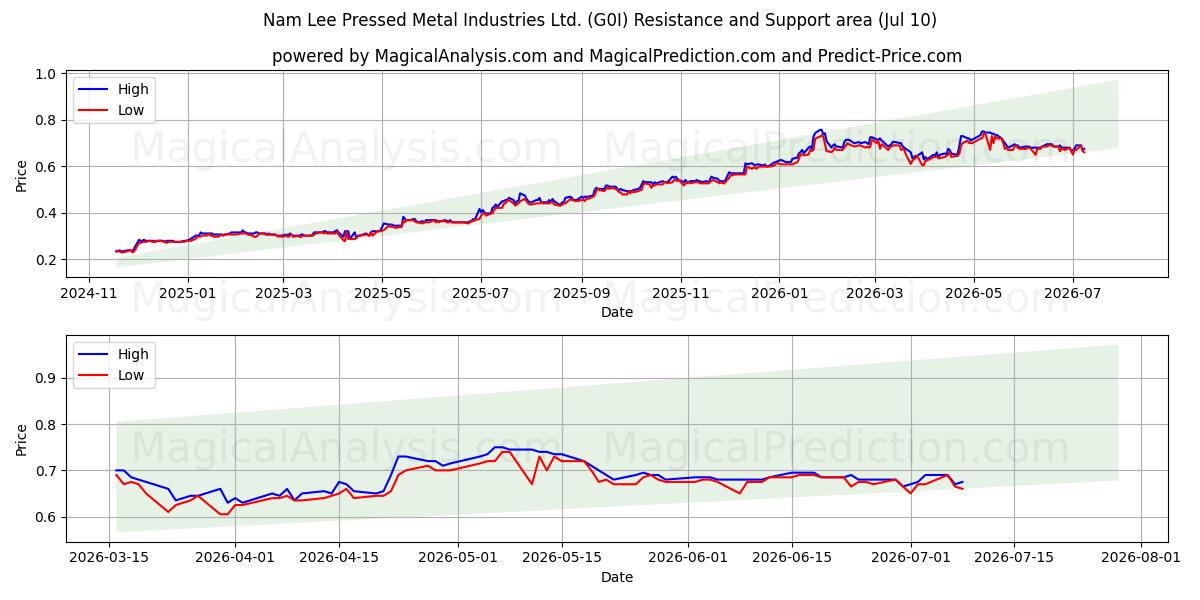1200x600 pixels.
Task: Click the 0.9 value on bottom y-axis
Action: (x=46, y=378)
